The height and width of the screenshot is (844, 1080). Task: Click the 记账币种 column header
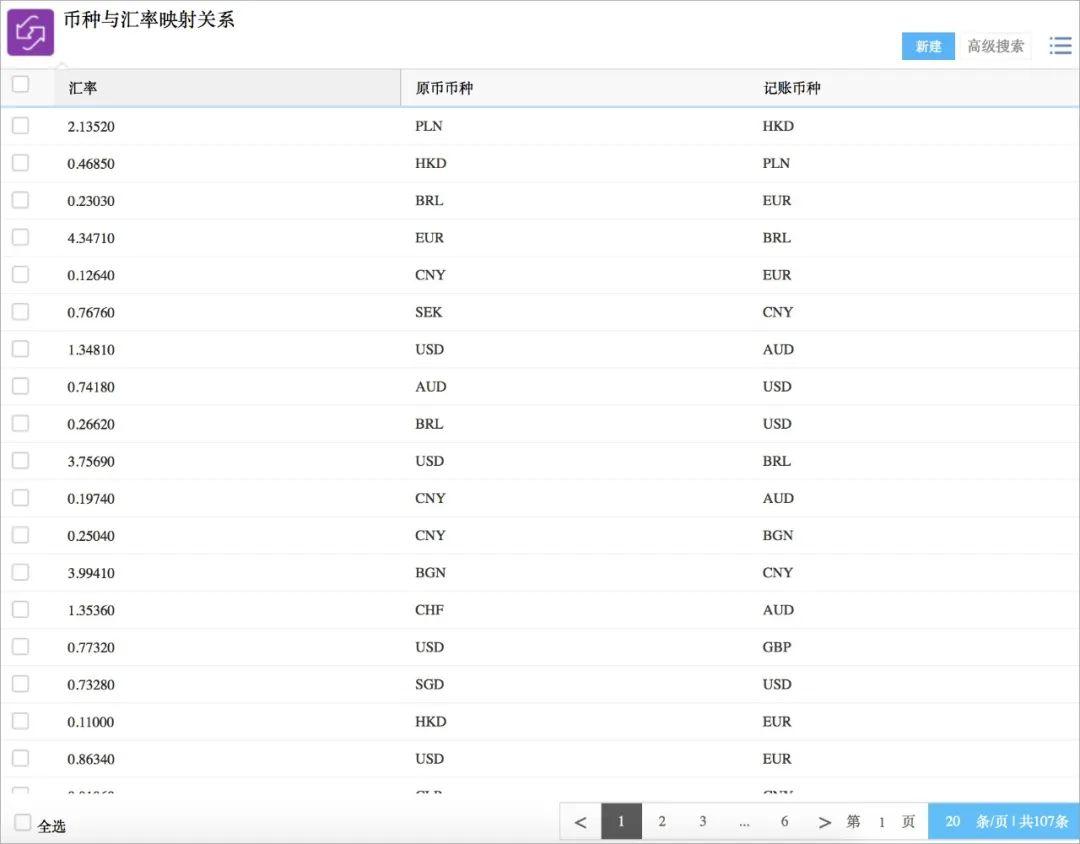pyautogui.click(x=791, y=88)
